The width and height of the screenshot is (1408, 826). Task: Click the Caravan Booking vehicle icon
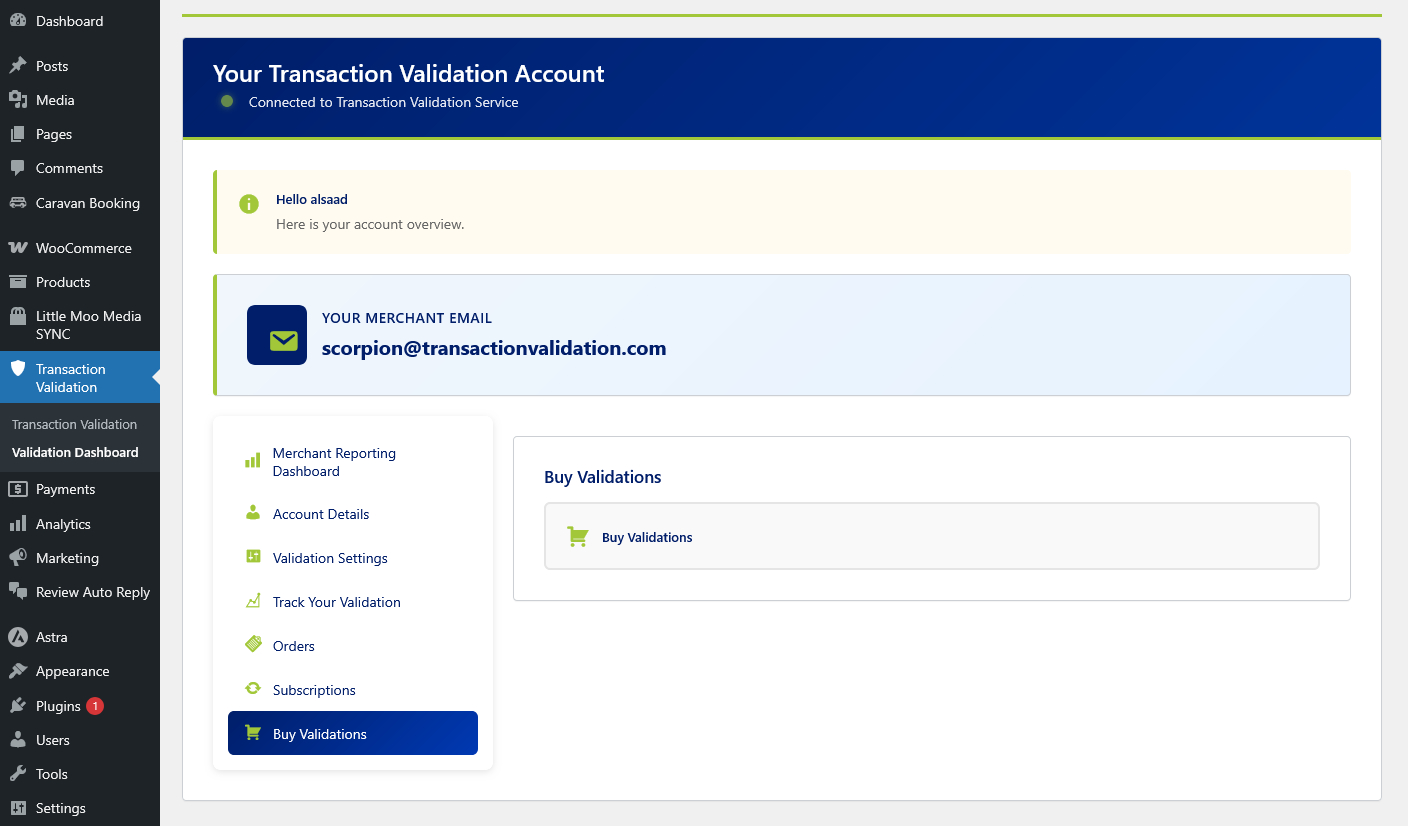coord(18,203)
